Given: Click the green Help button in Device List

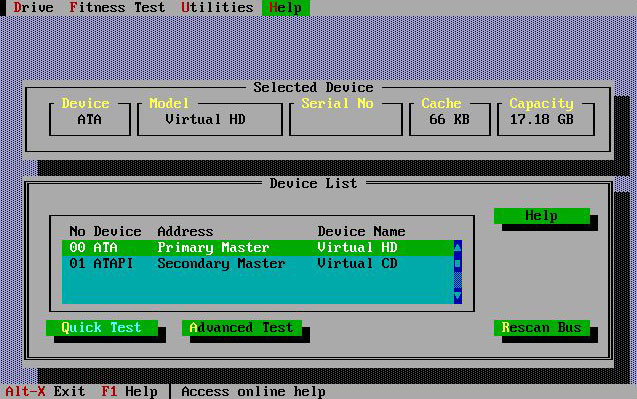Looking at the screenshot, I should [542, 216].
